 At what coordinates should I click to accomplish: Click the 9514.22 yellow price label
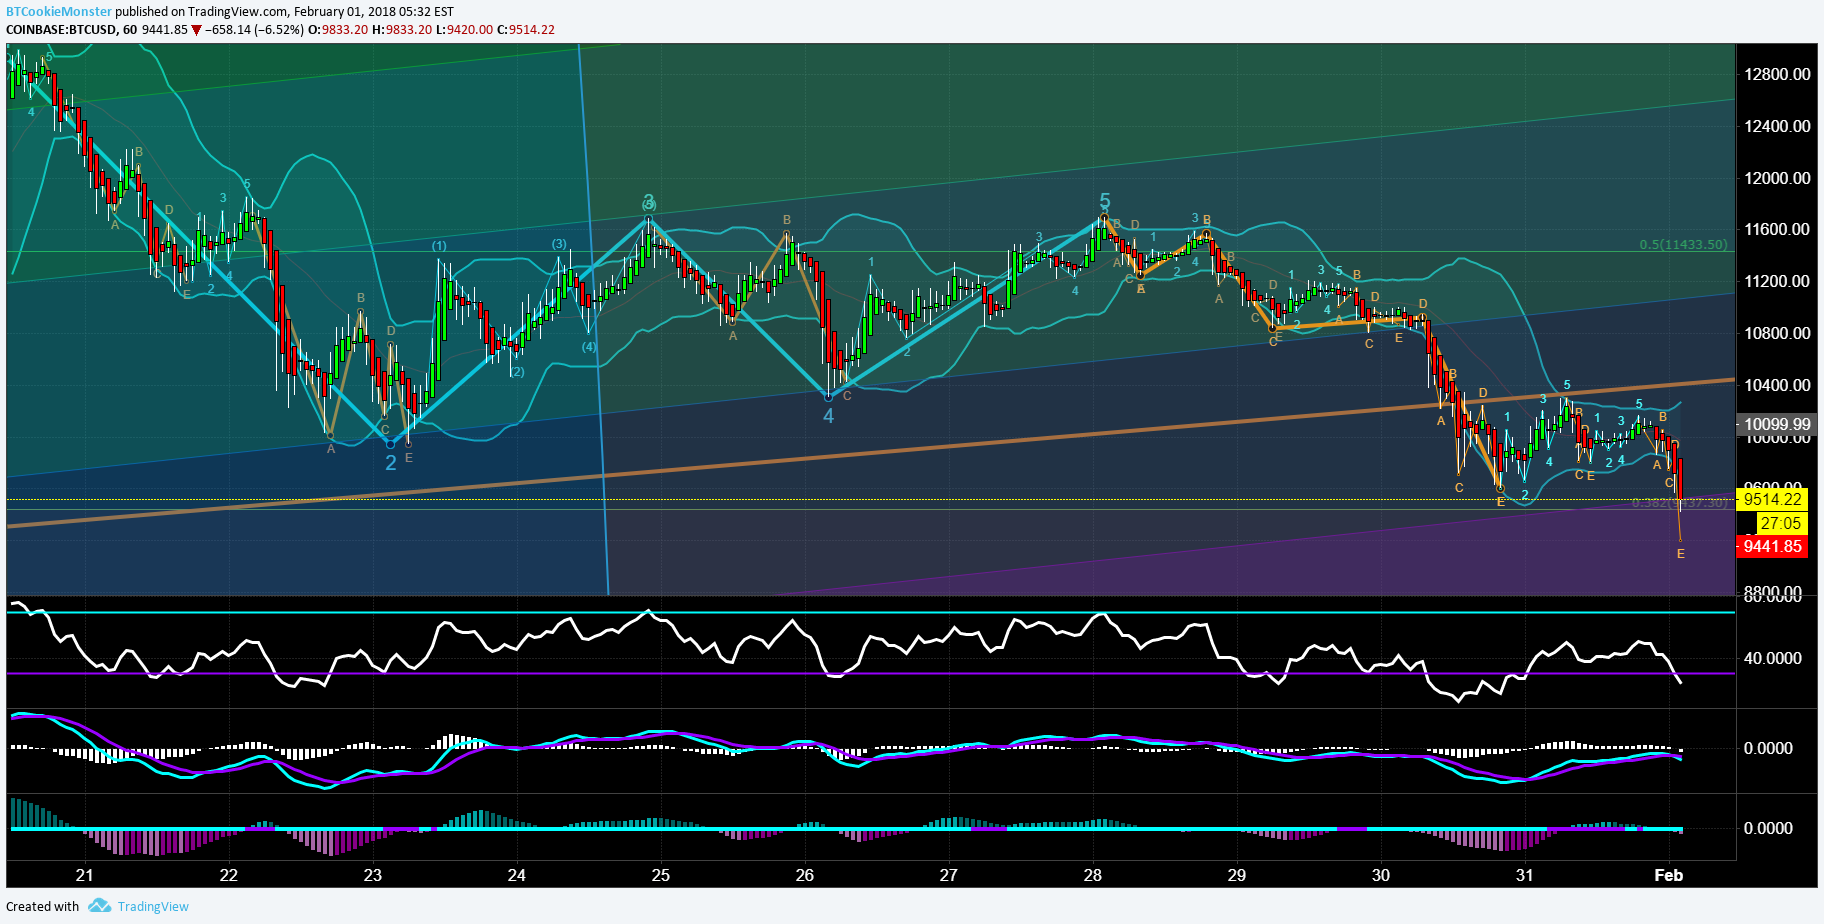[x=1772, y=499]
